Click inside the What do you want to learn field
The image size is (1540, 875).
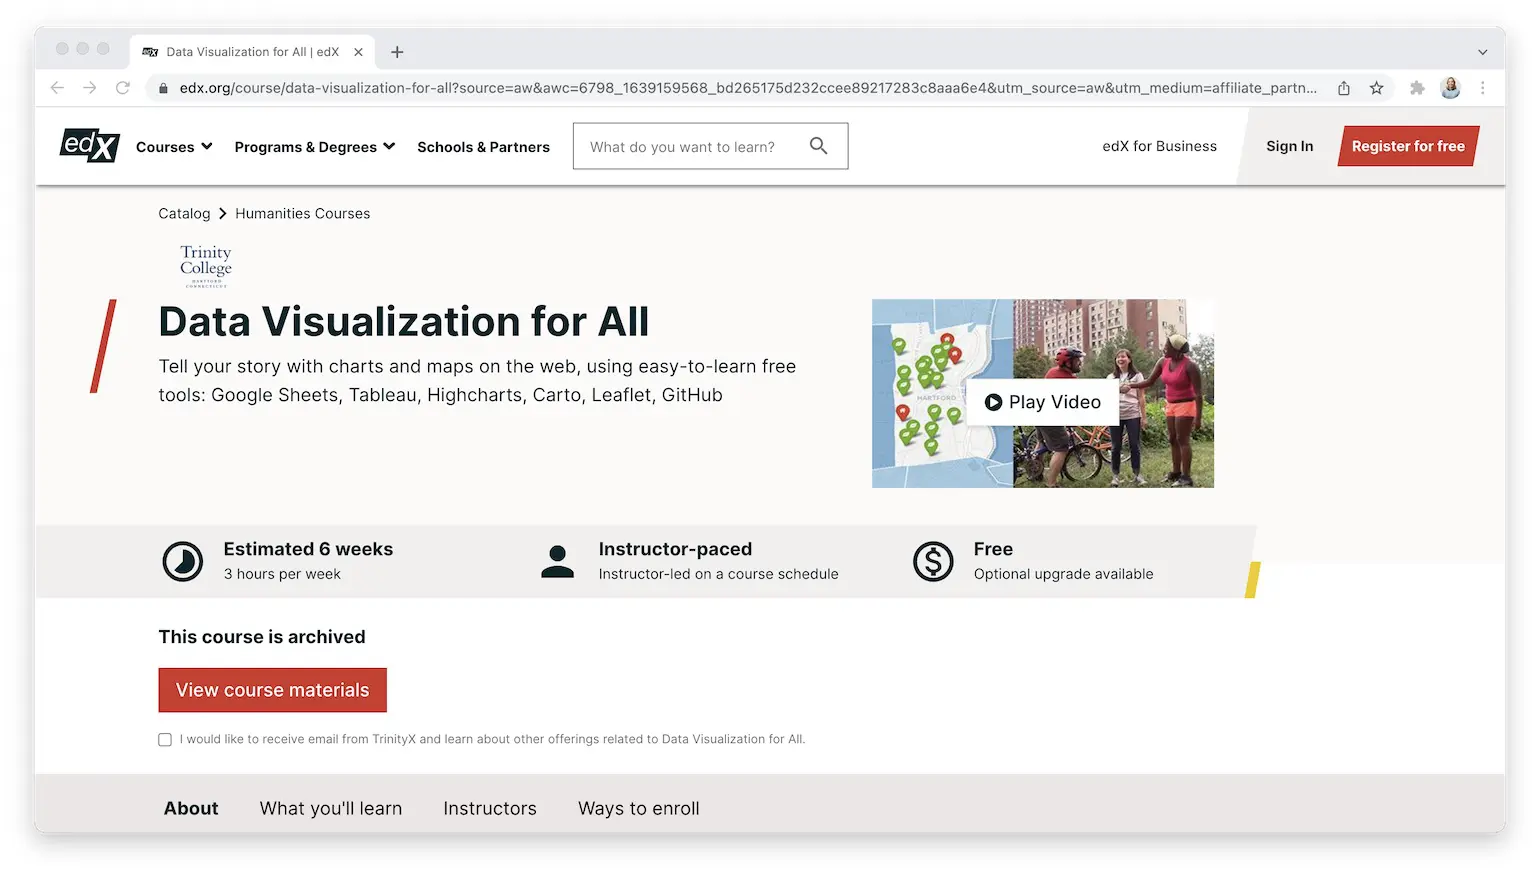click(690, 146)
